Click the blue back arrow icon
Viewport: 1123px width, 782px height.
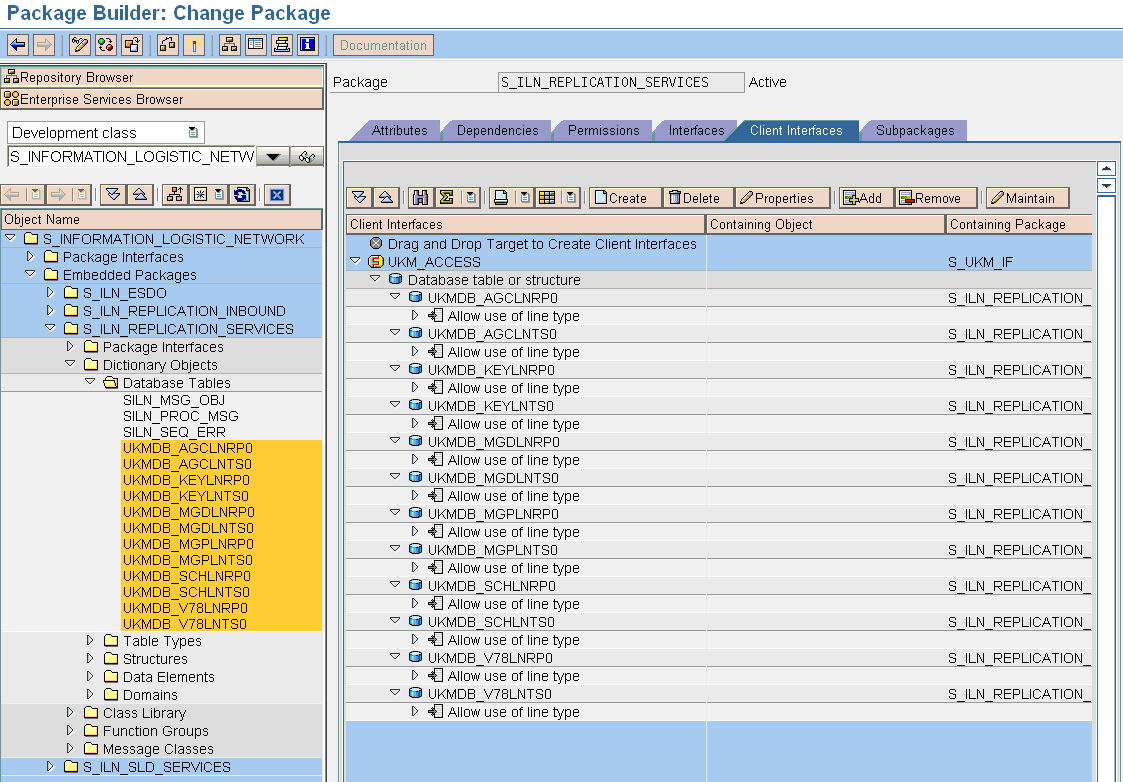[17, 45]
